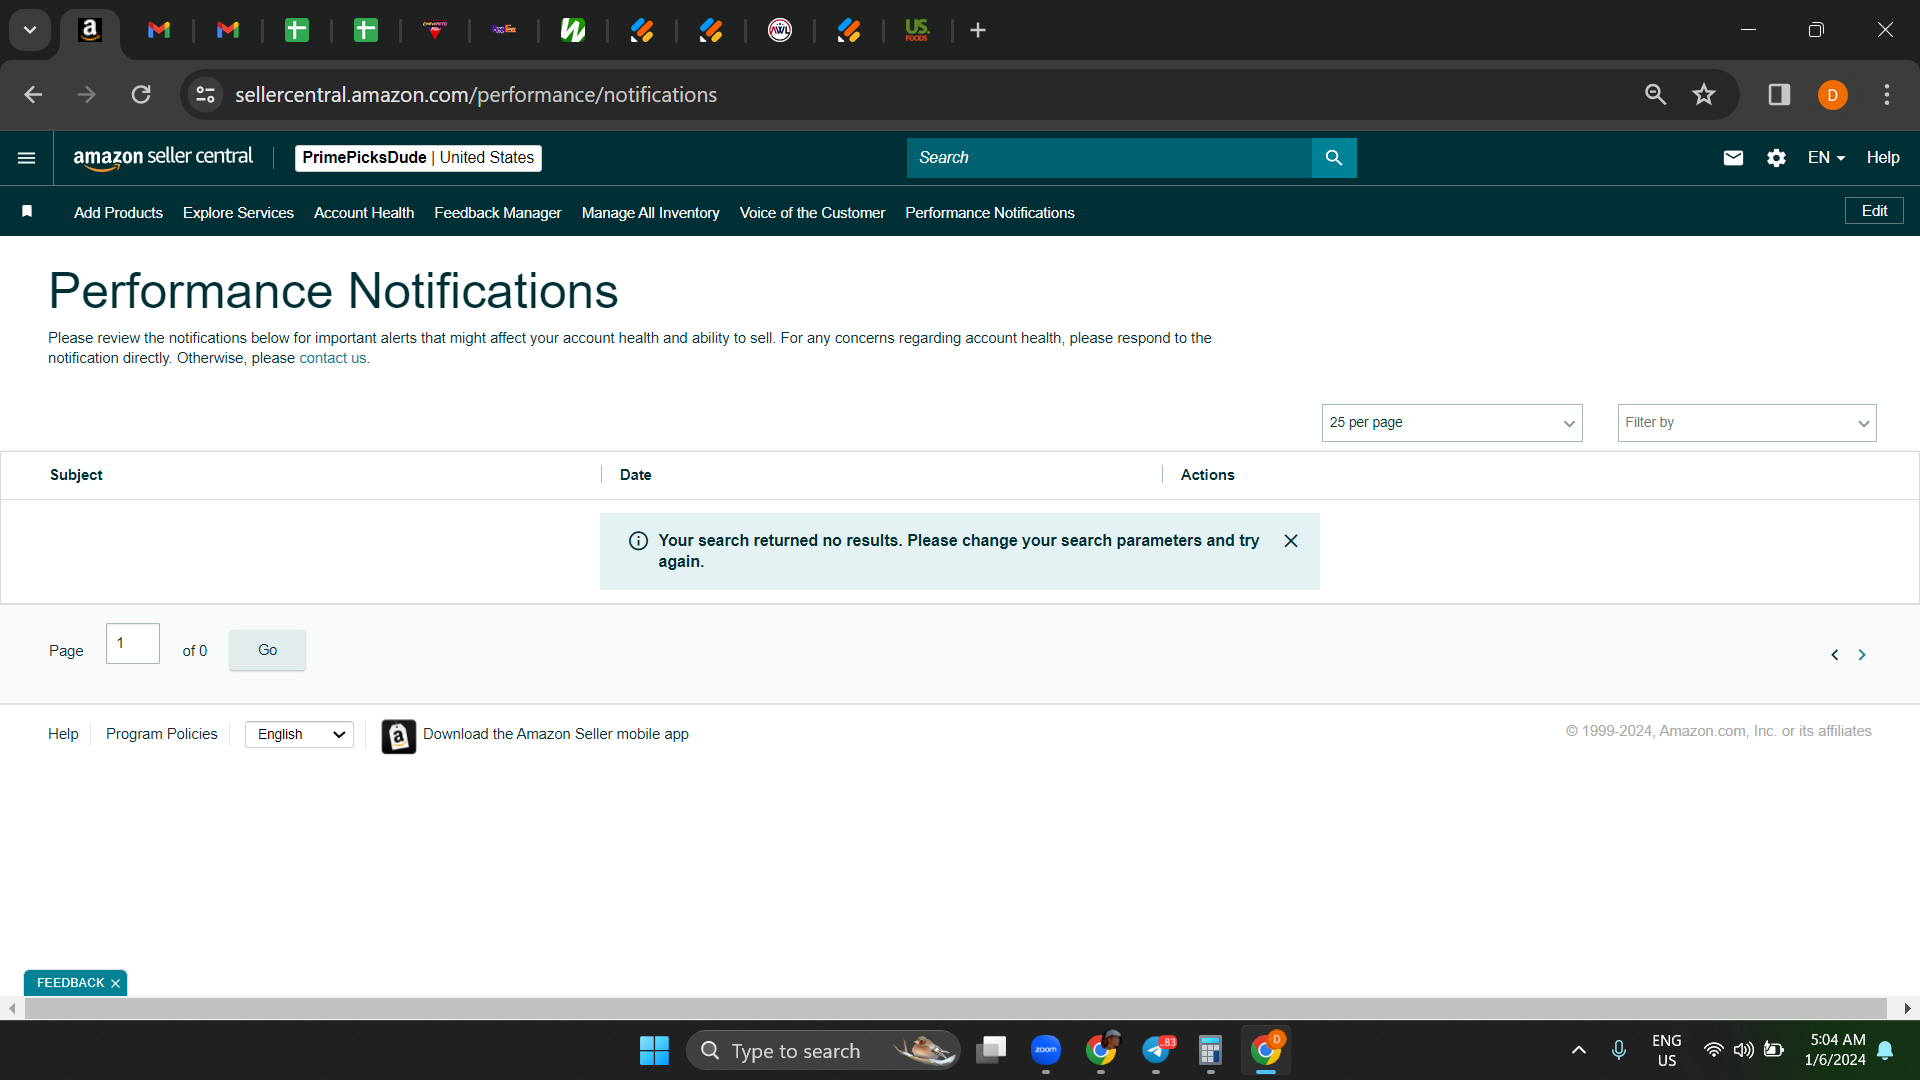Open Windows Start menu
This screenshot has width=1920, height=1080.
tap(654, 1051)
